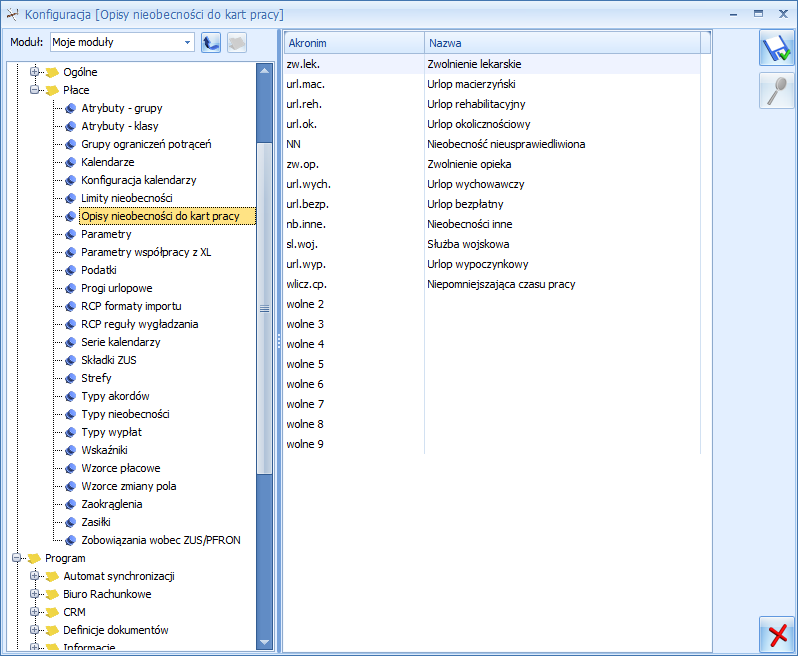Select the zw.lek. row

tap(492, 64)
